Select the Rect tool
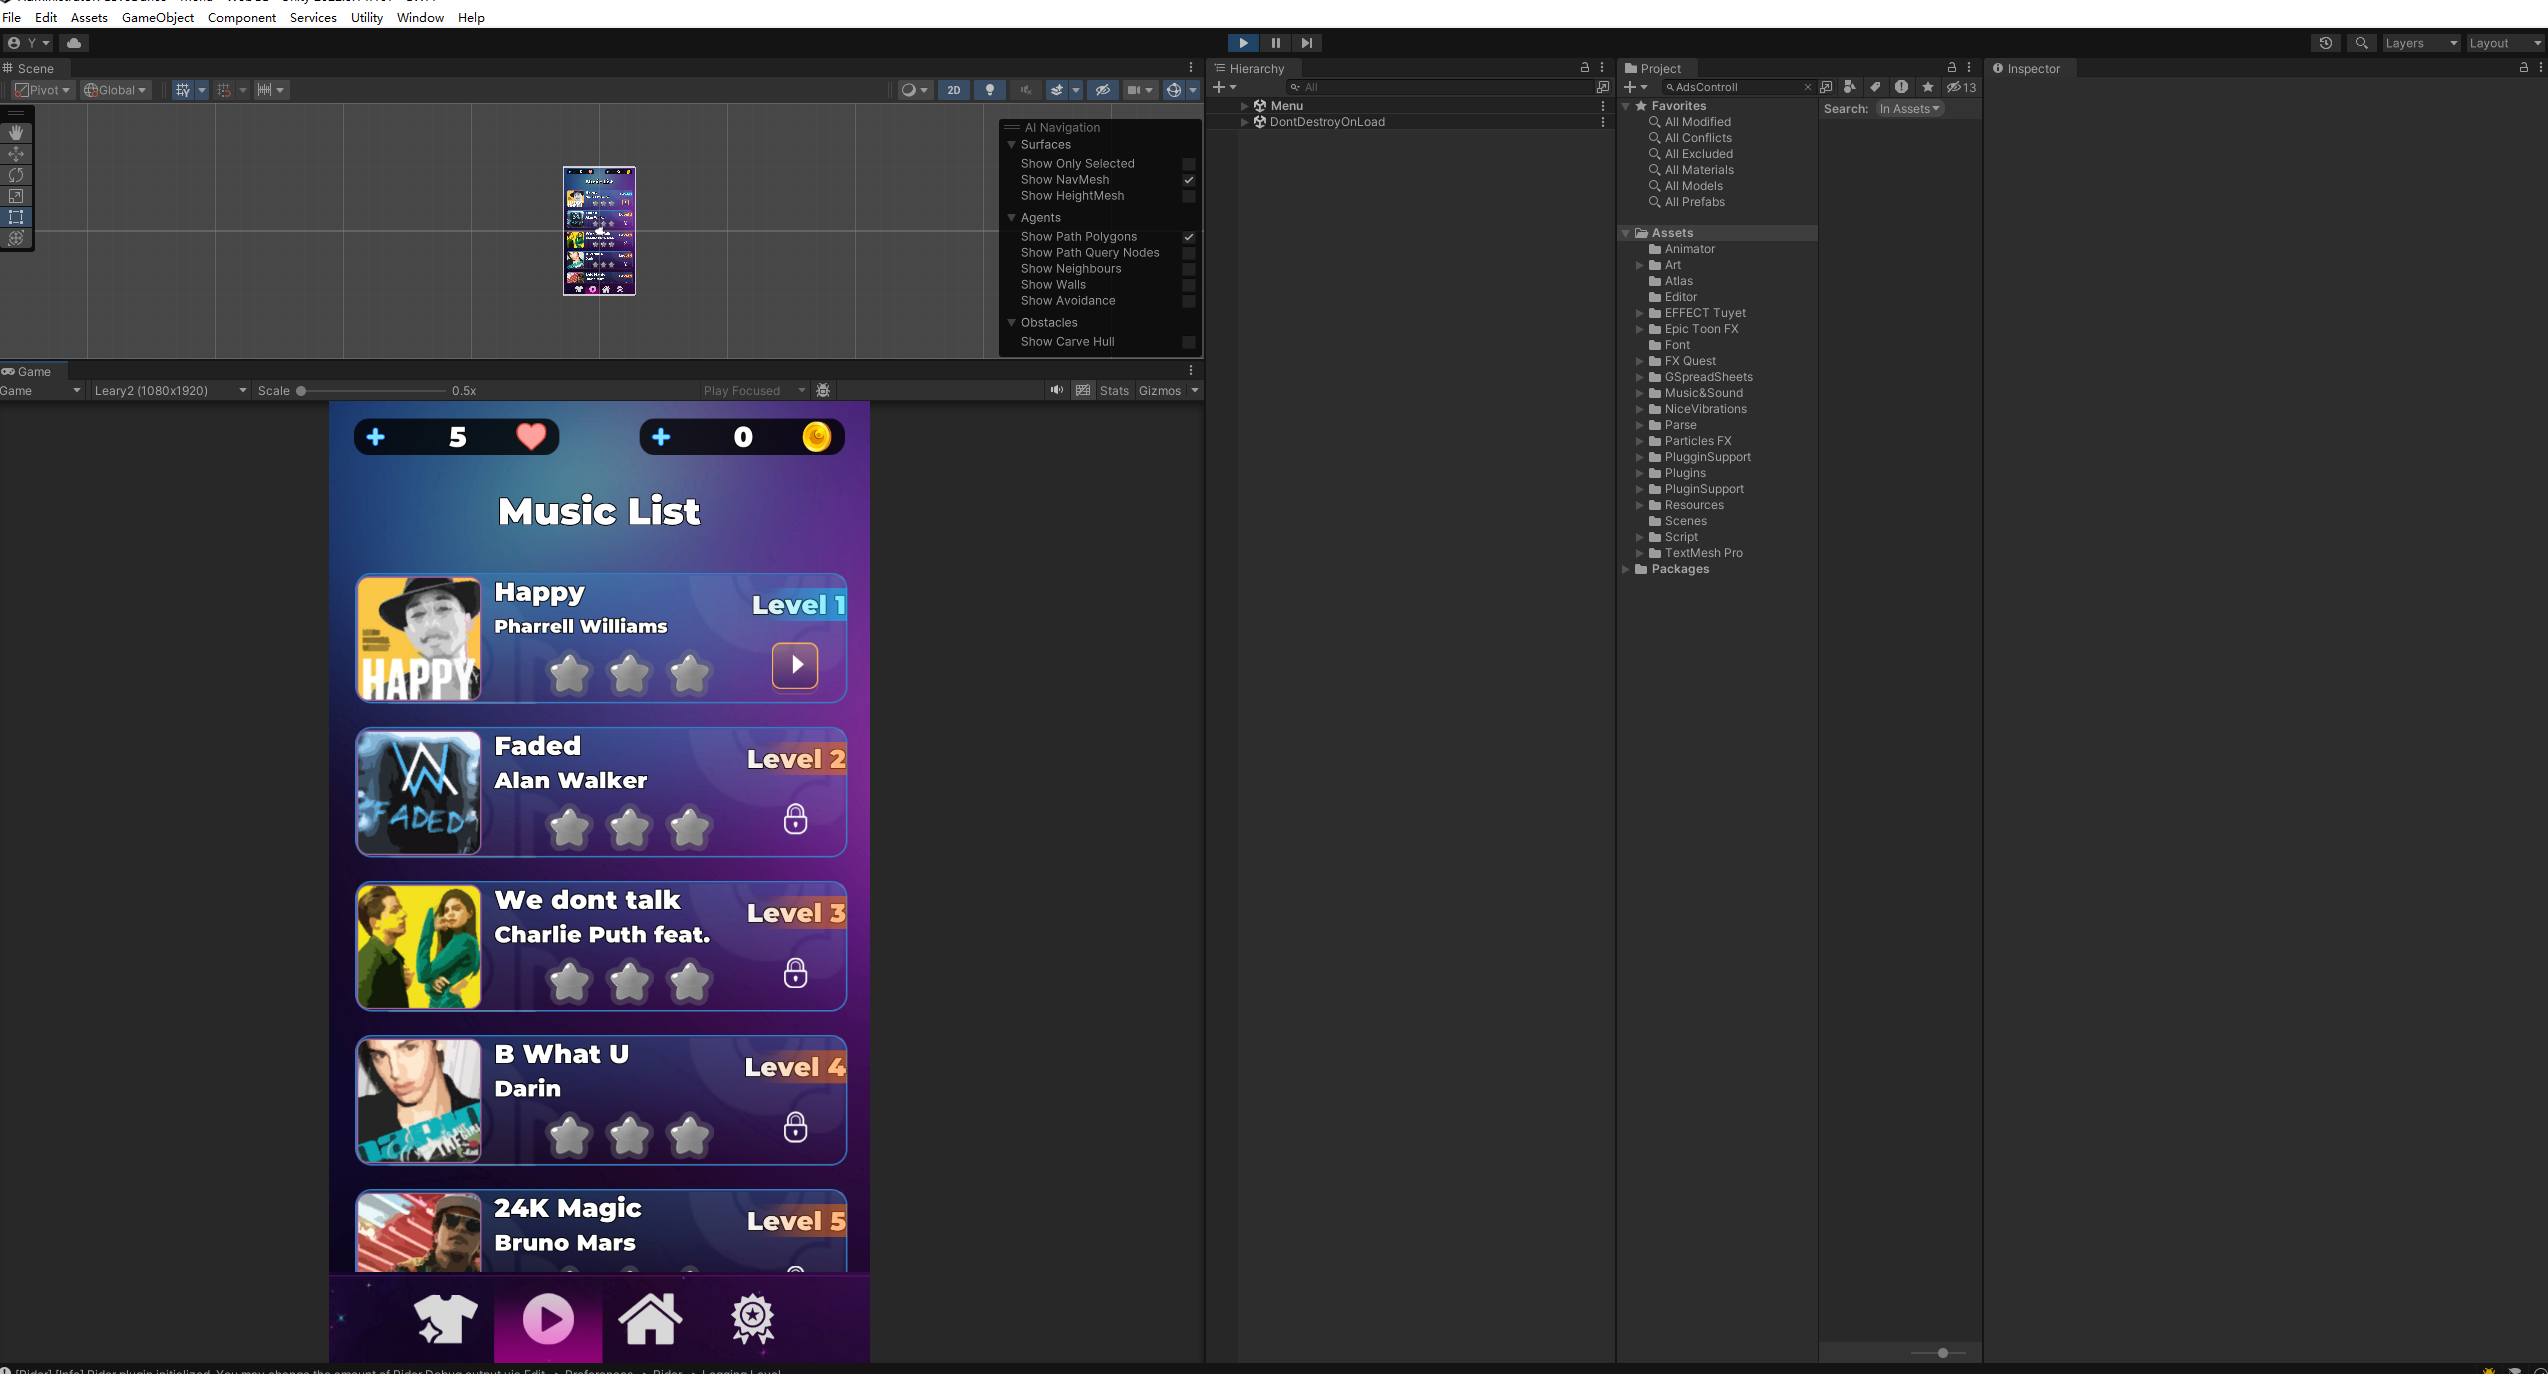 click(x=16, y=217)
